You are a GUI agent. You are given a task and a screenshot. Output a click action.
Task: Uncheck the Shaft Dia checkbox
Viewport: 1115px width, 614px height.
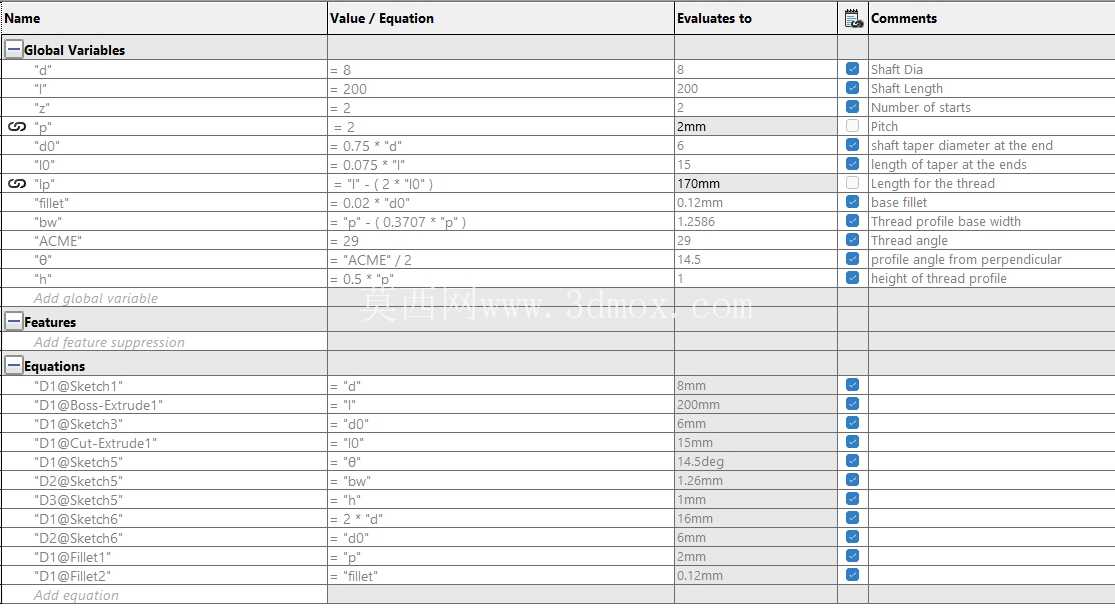tap(853, 69)
